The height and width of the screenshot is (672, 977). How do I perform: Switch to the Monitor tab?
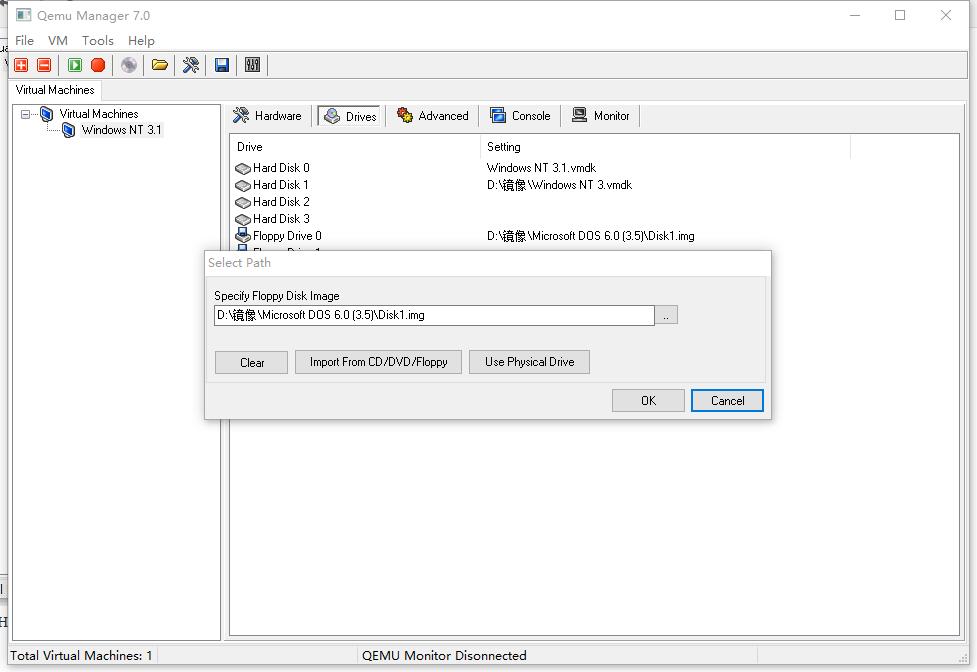point(601,116)
